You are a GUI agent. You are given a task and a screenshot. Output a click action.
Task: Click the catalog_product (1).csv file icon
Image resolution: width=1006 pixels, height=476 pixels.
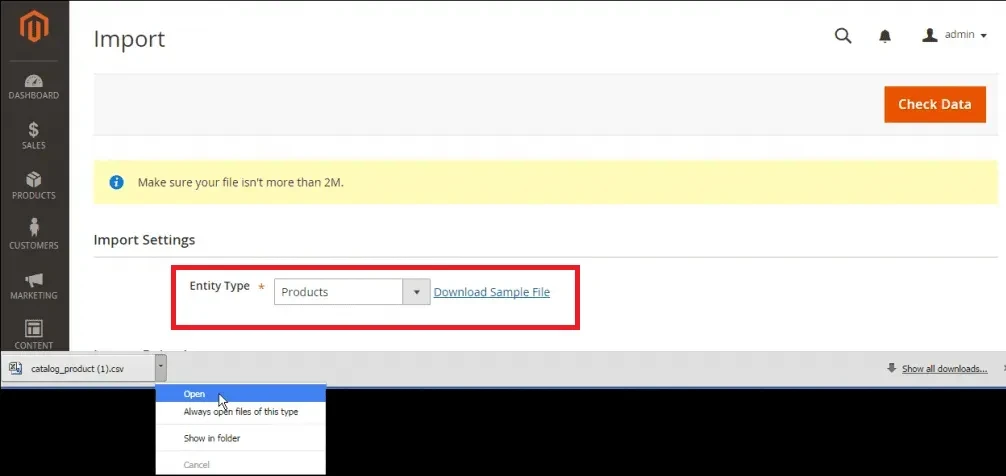click(16, 368)
